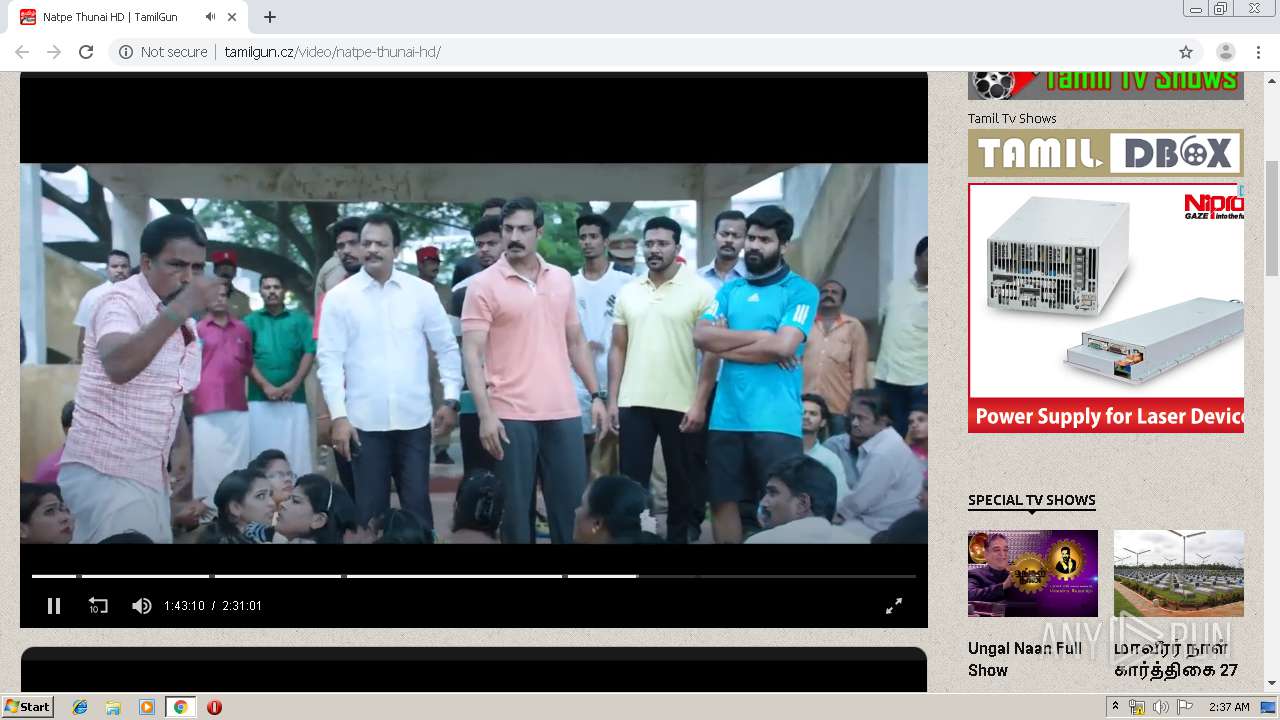Reload the current page

86,52
